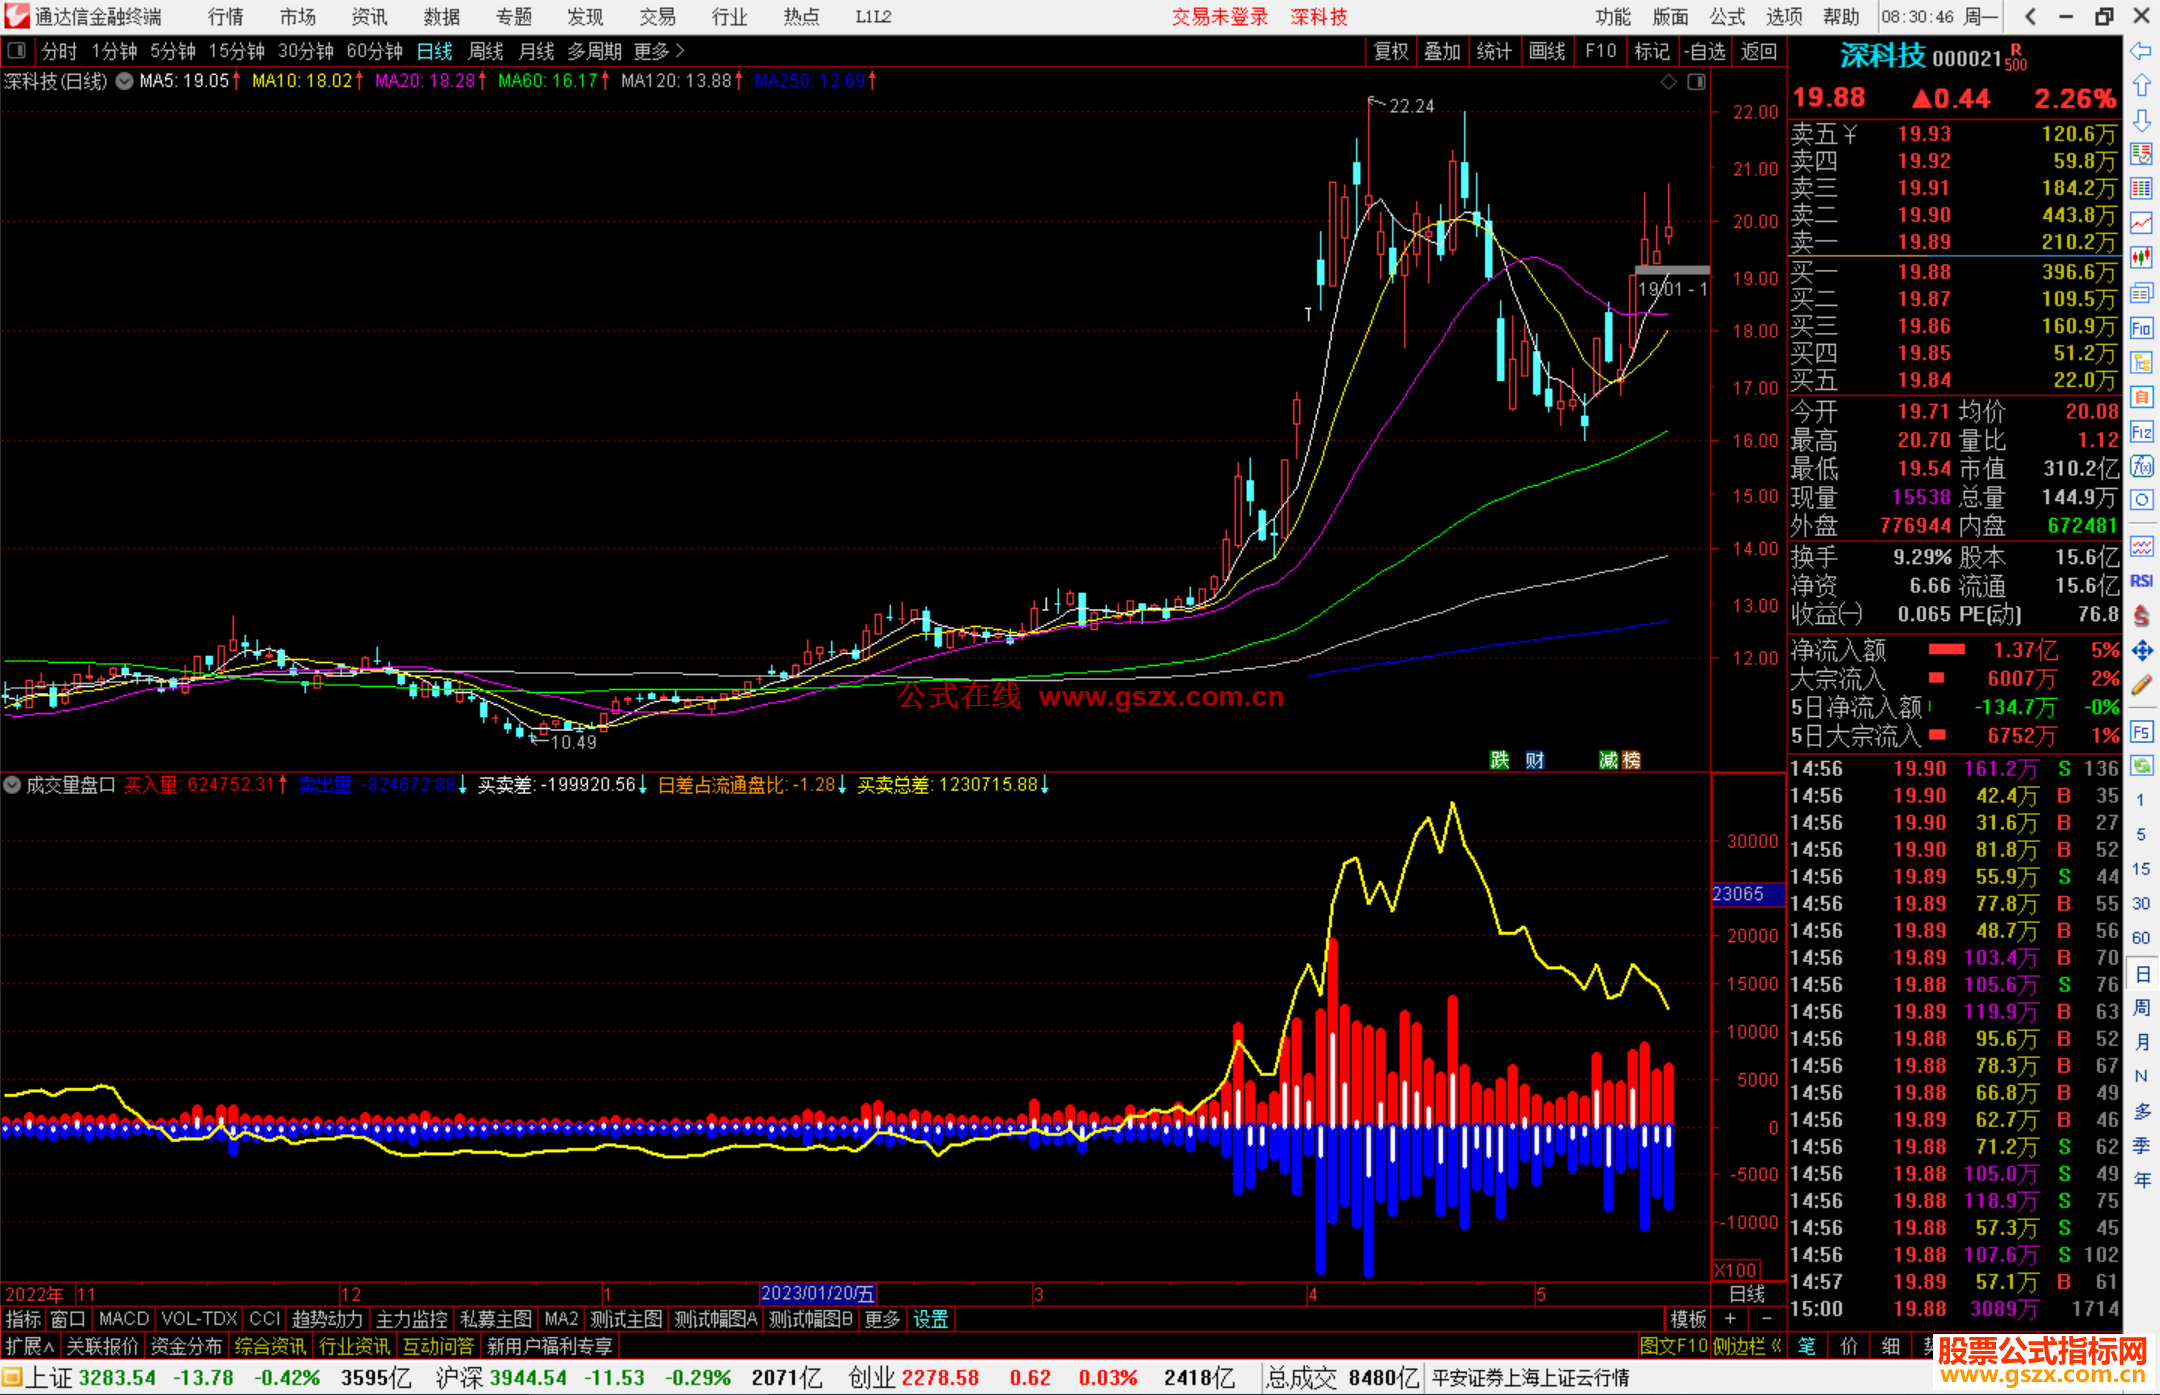Viewport: 2160px width, 1395px height.
Task: Click the blue four-arrow move icon
Action: pos(2141,651)
